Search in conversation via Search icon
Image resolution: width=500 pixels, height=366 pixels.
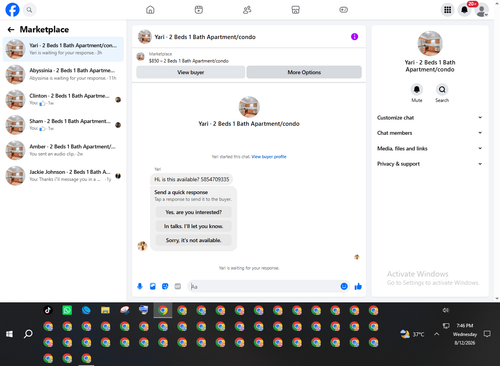pos(442,89)
